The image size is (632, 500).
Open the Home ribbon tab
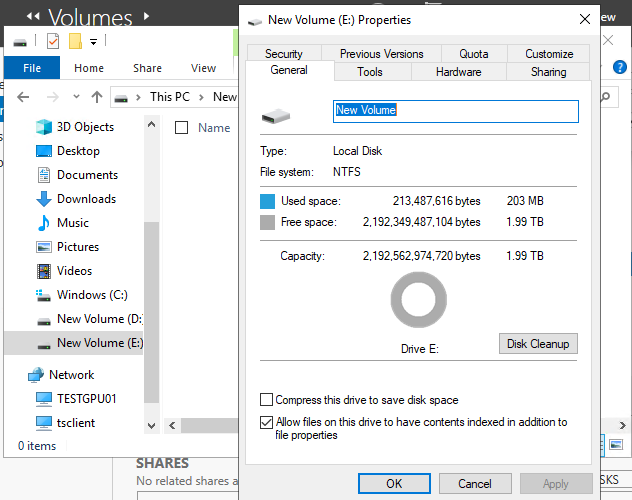89,68
